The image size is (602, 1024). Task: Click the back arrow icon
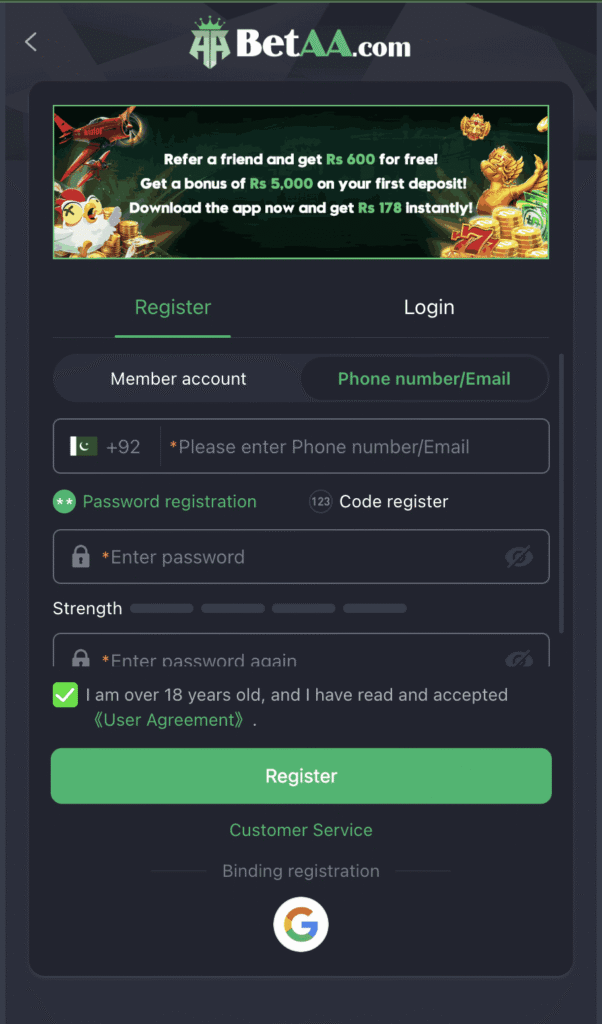pyautogui.click(x=31, y=41)
